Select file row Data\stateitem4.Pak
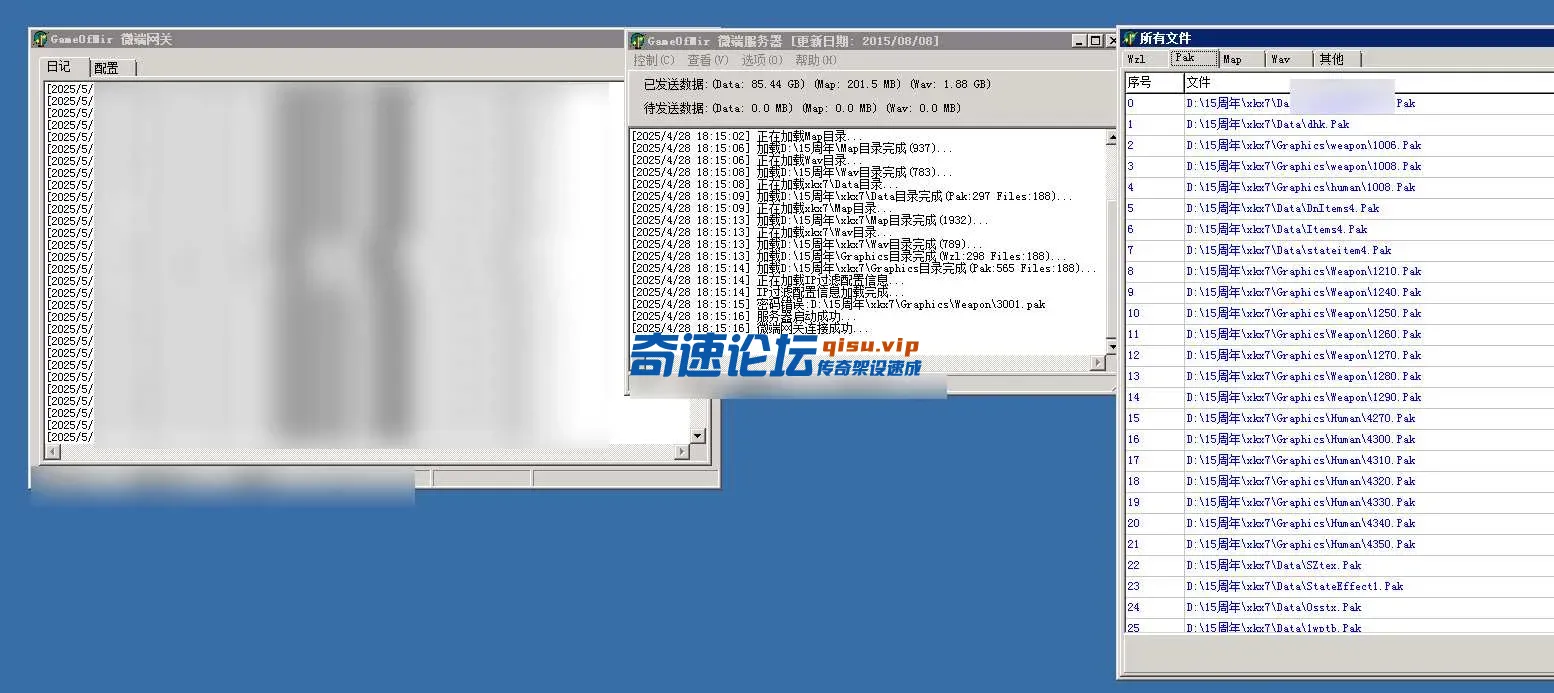The image size is (1554, 693). [x=1338, y=250]
